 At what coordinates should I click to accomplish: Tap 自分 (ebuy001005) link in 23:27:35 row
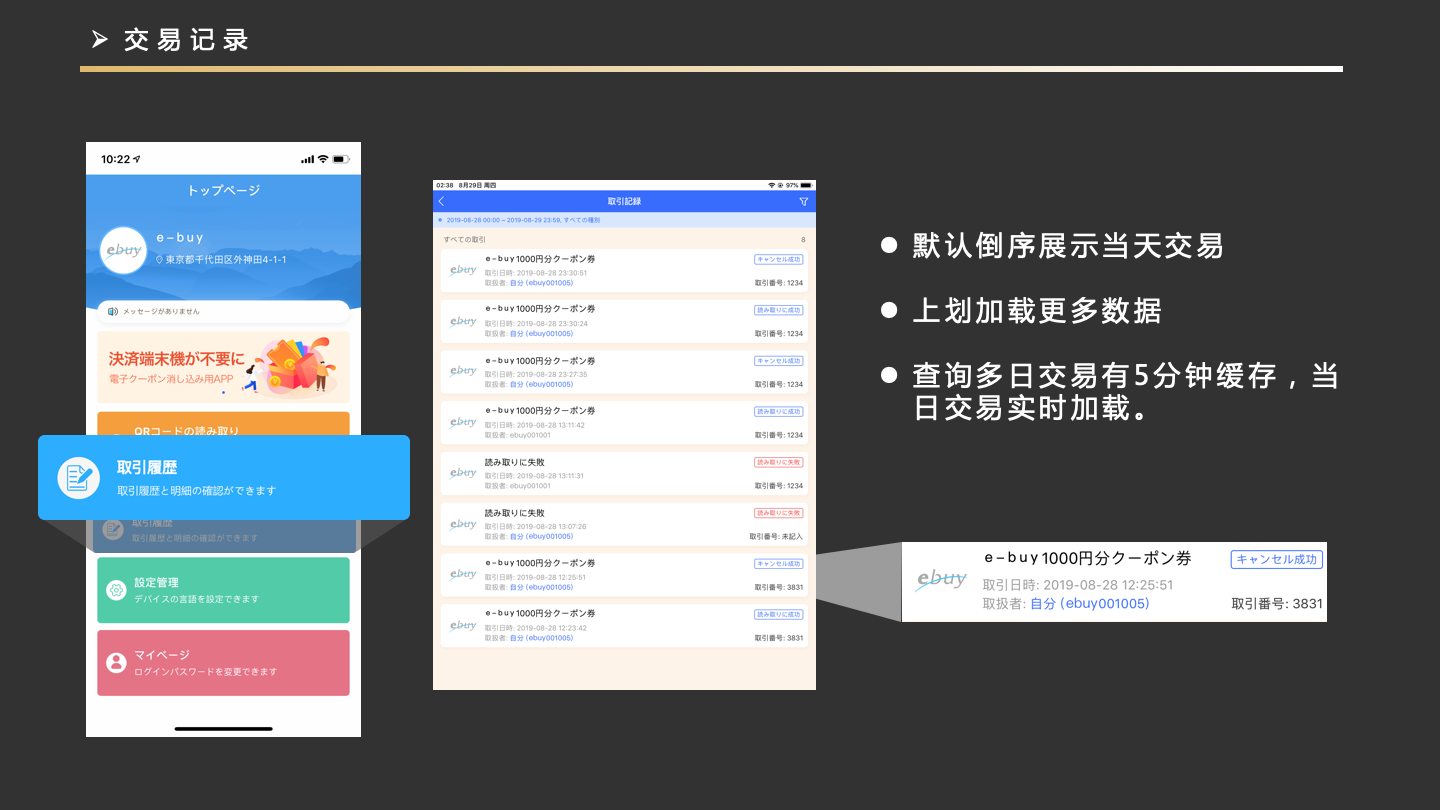[542, 384]
